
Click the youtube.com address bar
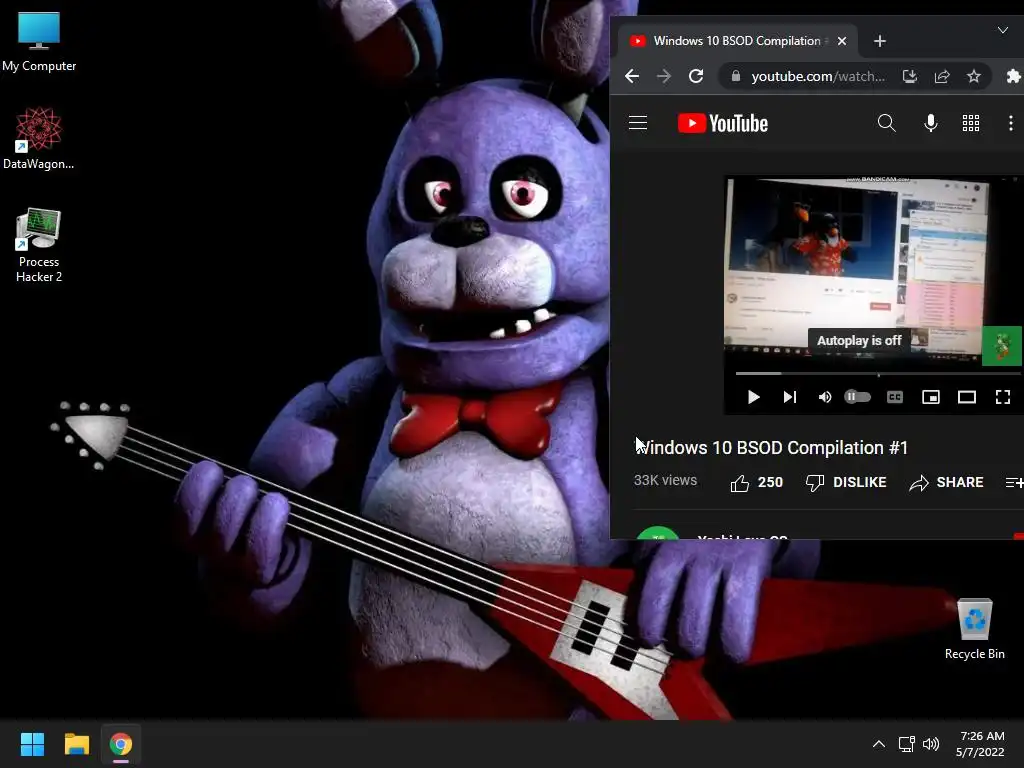[818, 76]
